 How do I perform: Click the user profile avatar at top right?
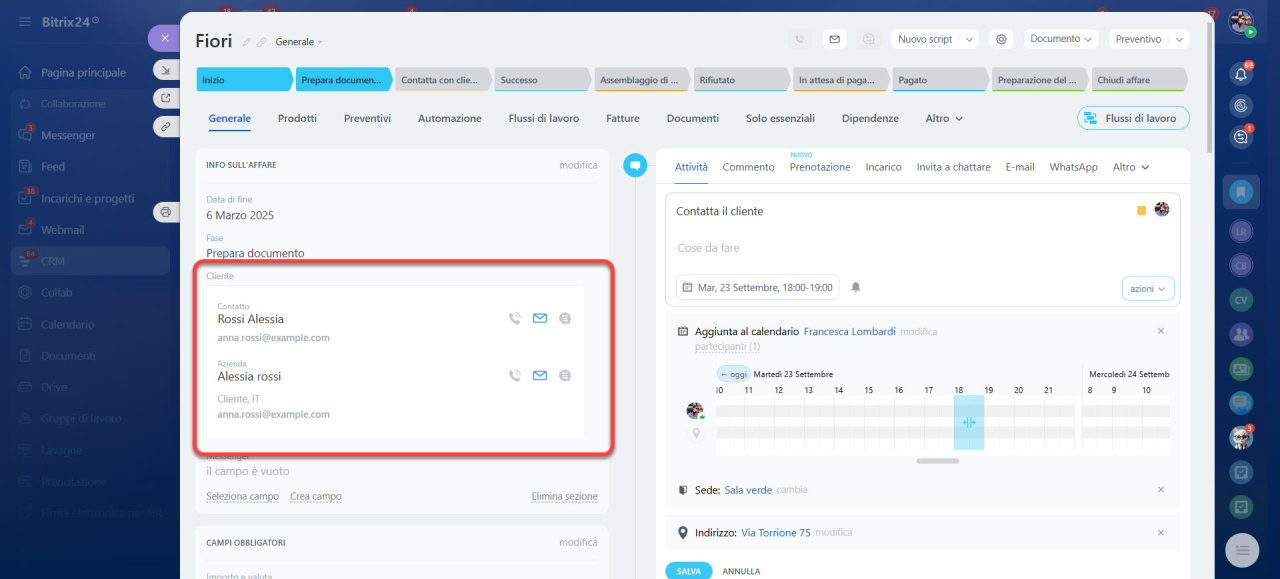point(1241,21)
